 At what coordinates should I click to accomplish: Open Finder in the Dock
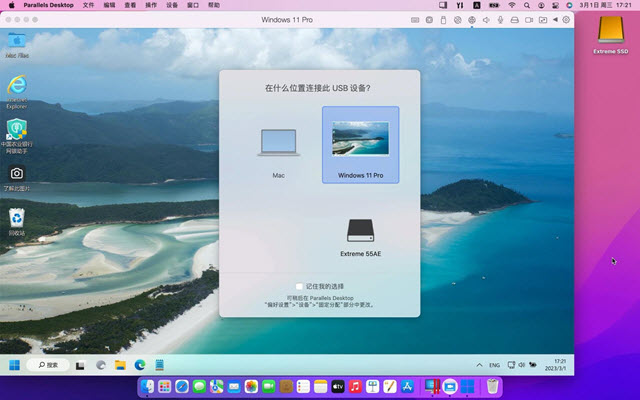click(x=147, y=386)
